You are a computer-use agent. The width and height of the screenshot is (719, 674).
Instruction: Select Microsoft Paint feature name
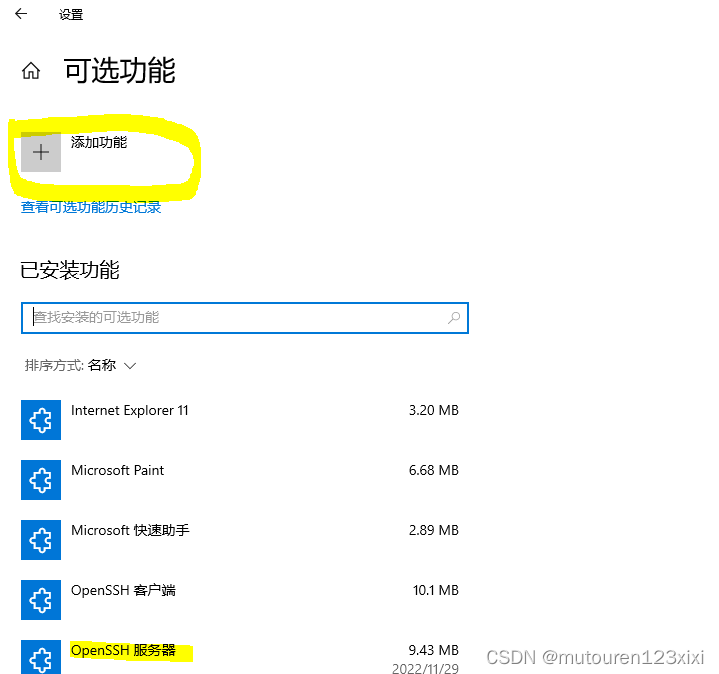click(117, 470)
